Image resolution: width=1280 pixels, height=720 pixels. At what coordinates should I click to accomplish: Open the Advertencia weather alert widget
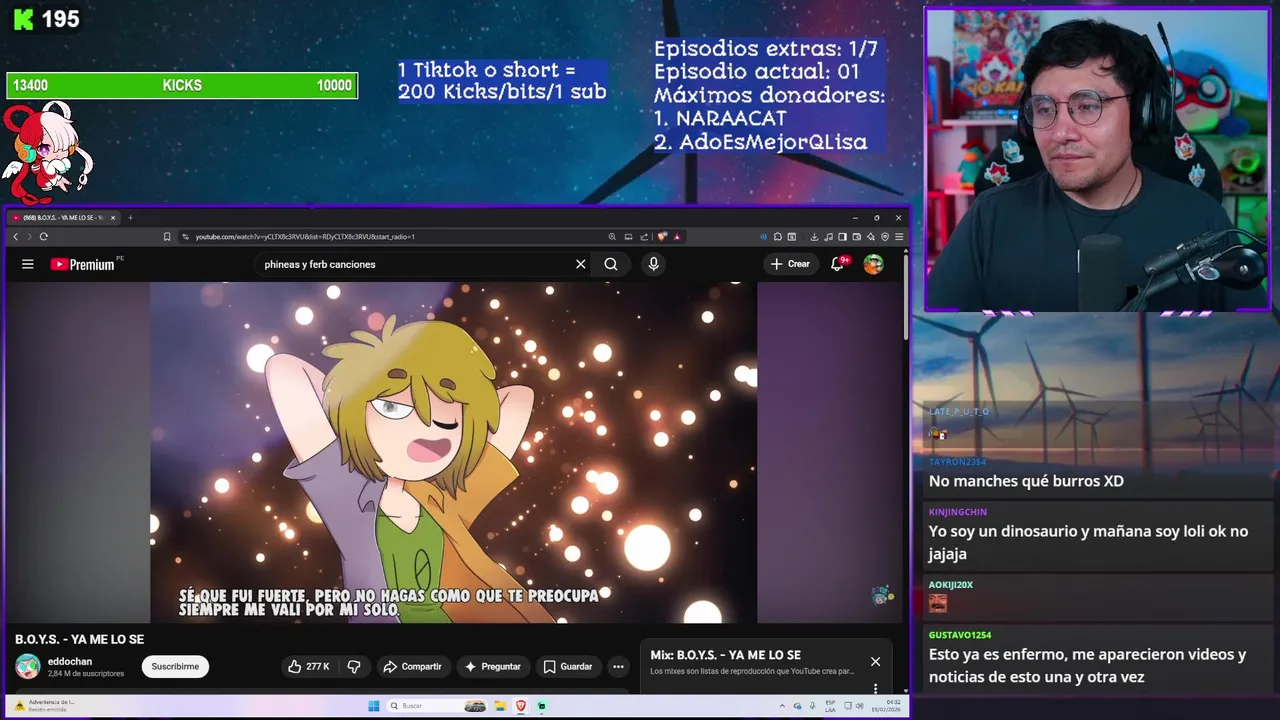pos(45,706)
